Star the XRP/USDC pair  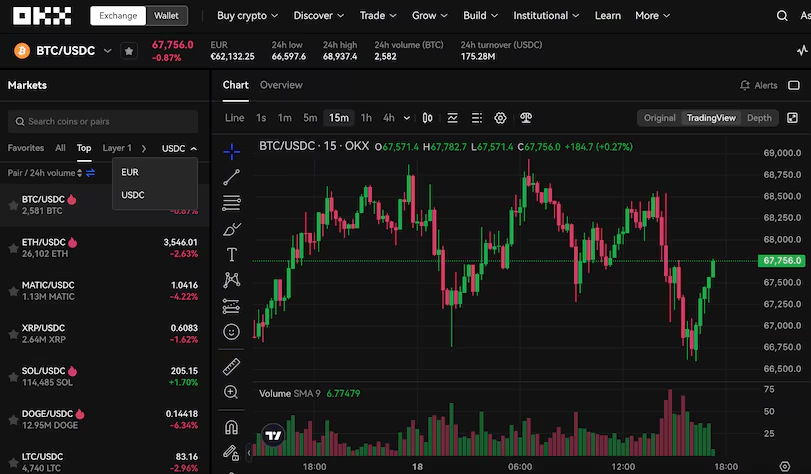point(13,334)
